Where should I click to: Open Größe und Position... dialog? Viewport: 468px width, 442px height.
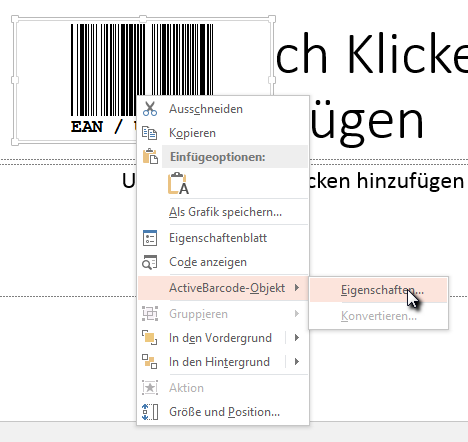tap(223, 412)
